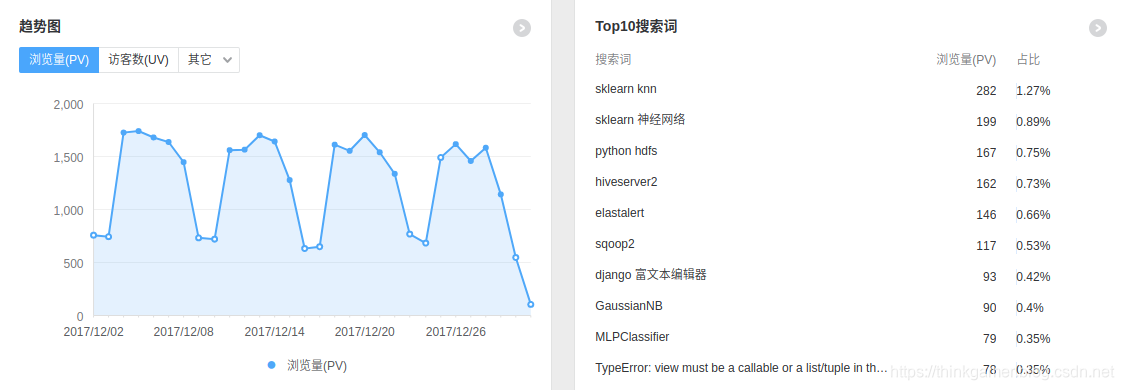Select the TypeError view must be callable row
The height and width of the screenshot is (390, 1124).
(x=741, y=368)
